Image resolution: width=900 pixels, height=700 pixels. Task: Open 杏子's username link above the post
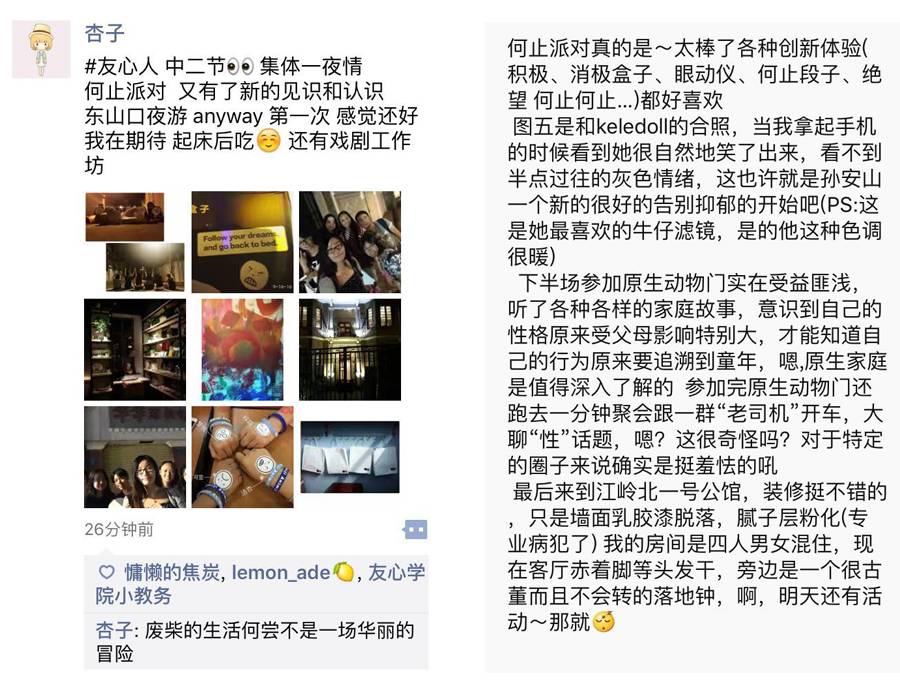104,33
